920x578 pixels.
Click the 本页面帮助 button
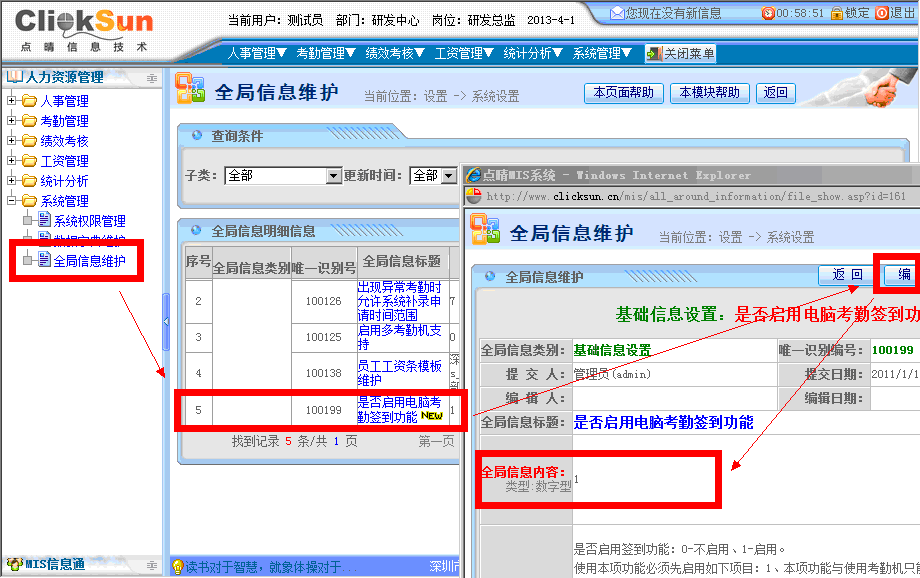coord(624,93)
